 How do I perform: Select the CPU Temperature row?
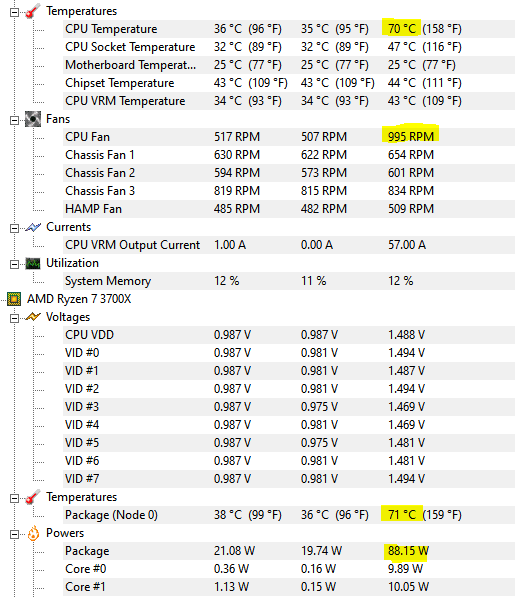pos(289,29)
